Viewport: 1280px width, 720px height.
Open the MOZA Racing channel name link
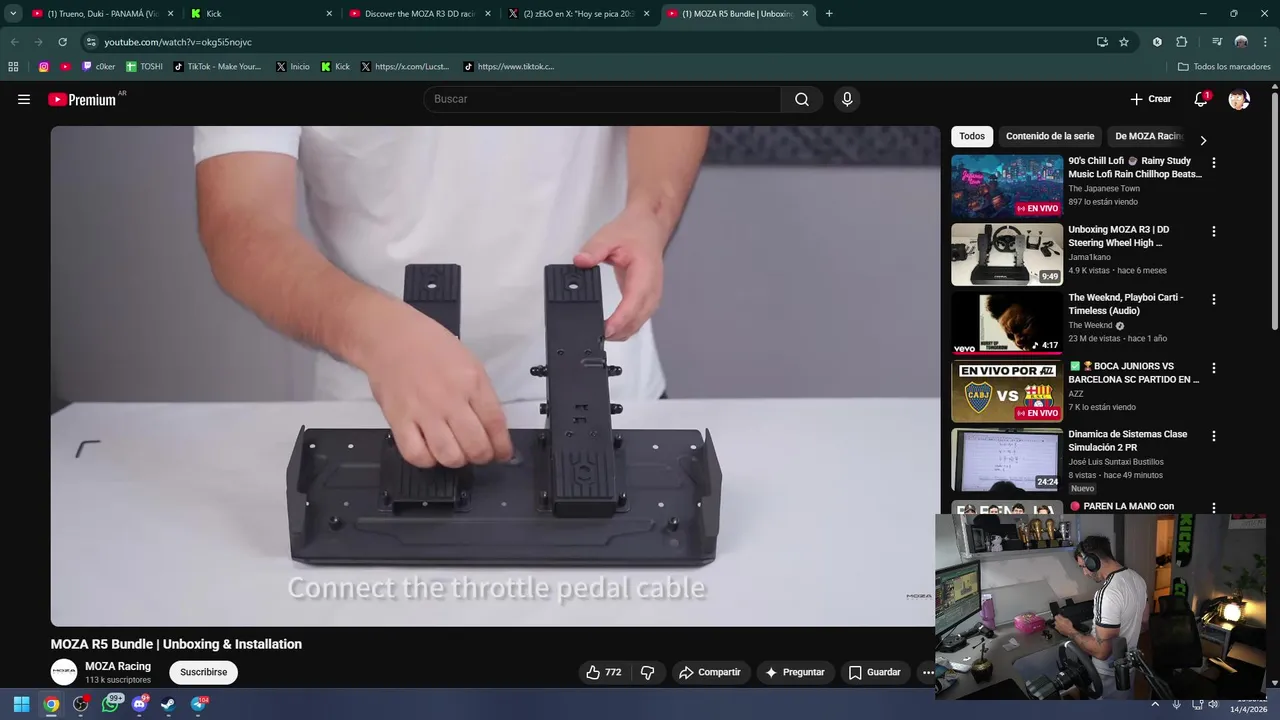(x=118, y=666)
